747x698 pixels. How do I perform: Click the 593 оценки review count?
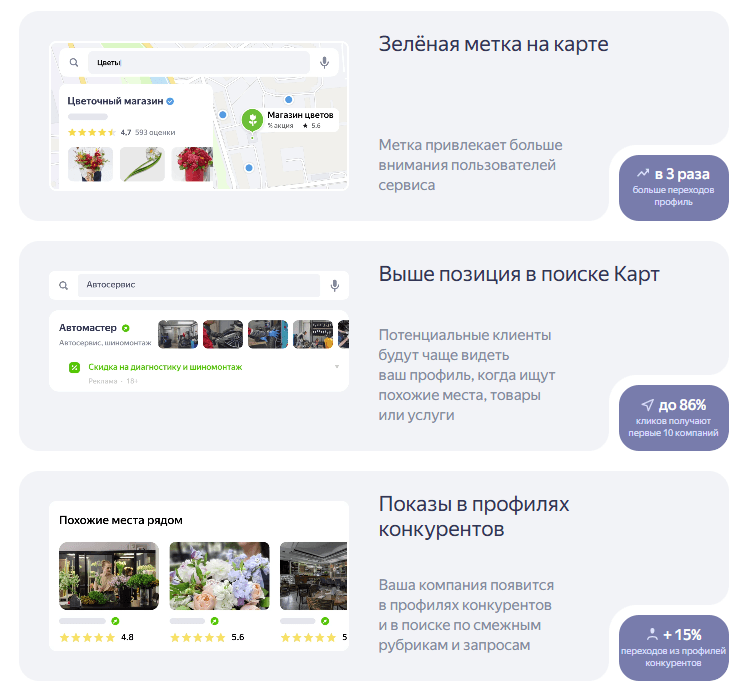[155, 132]
